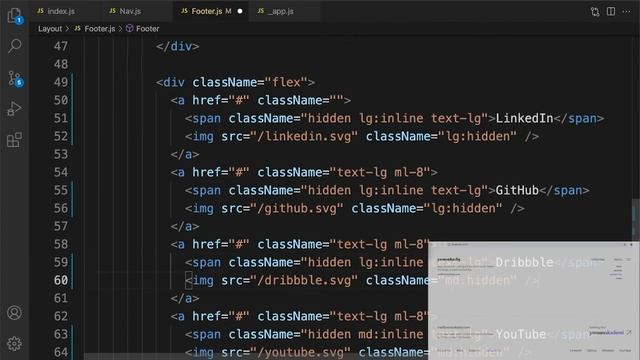
Task: Split the editor with the split icon
Action: tap(611, 11)
